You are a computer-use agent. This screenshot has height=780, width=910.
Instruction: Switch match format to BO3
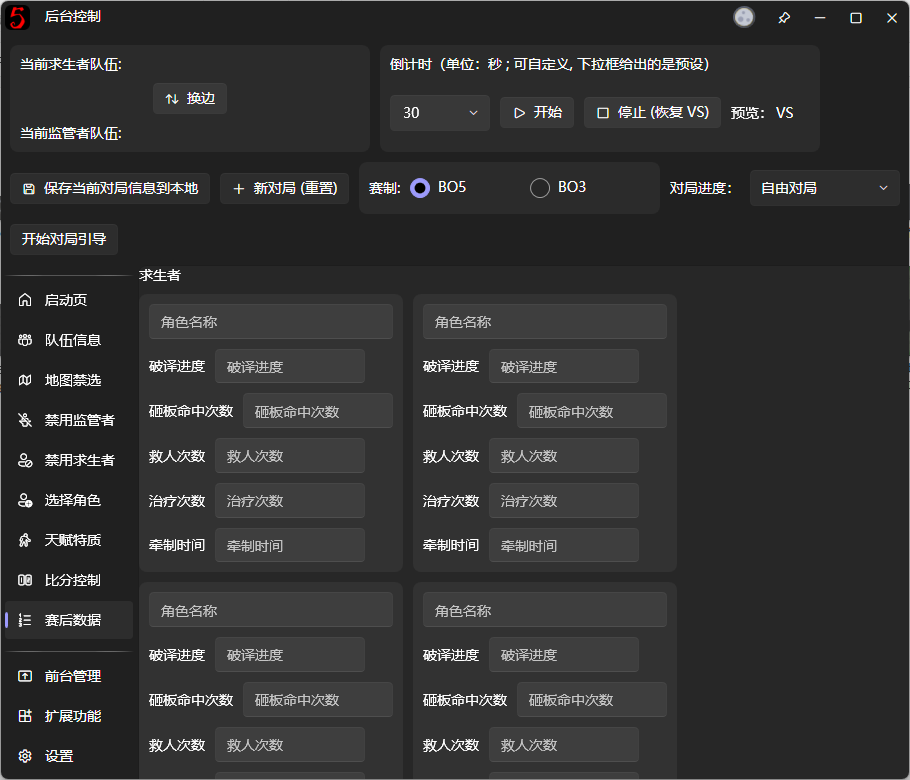click(x=539, y=187)
